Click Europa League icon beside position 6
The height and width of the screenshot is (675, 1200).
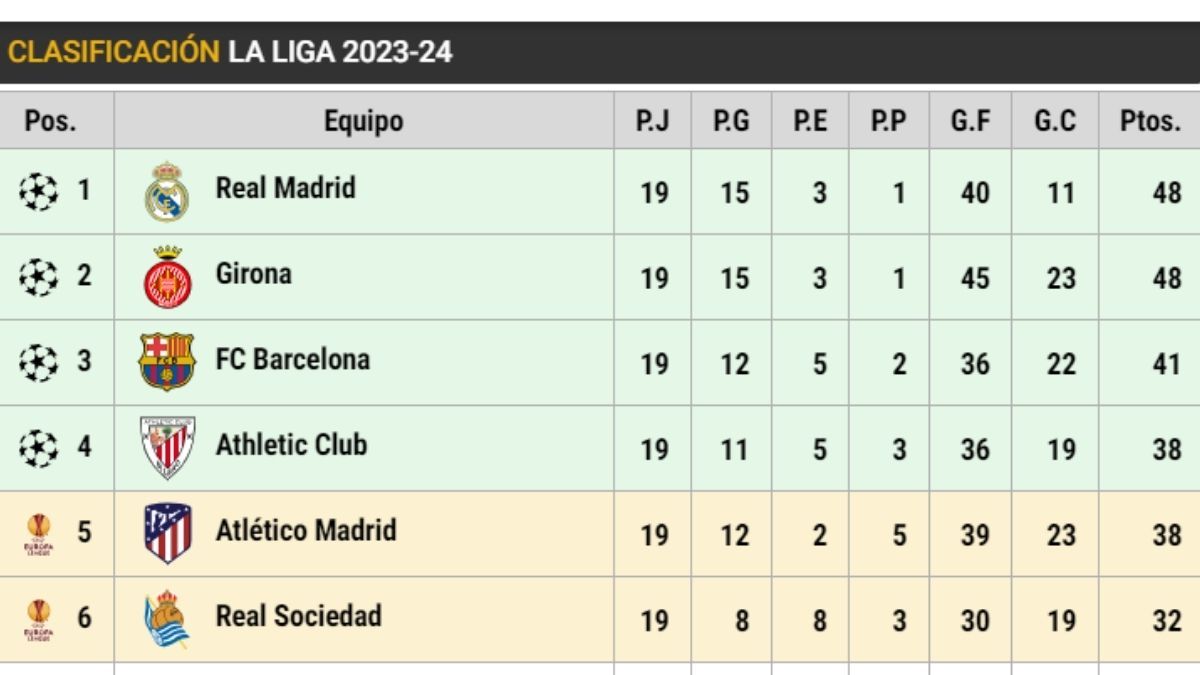[x=38, y=620]
